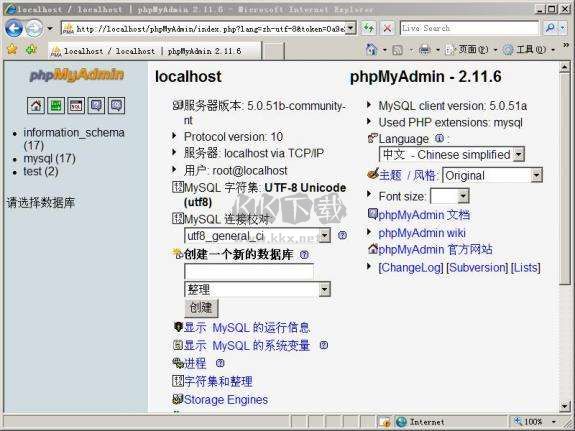Open the 工具 tools menu
Viewport: 575px width, 431px height.
pyautogui.click(x=529, y=50)
